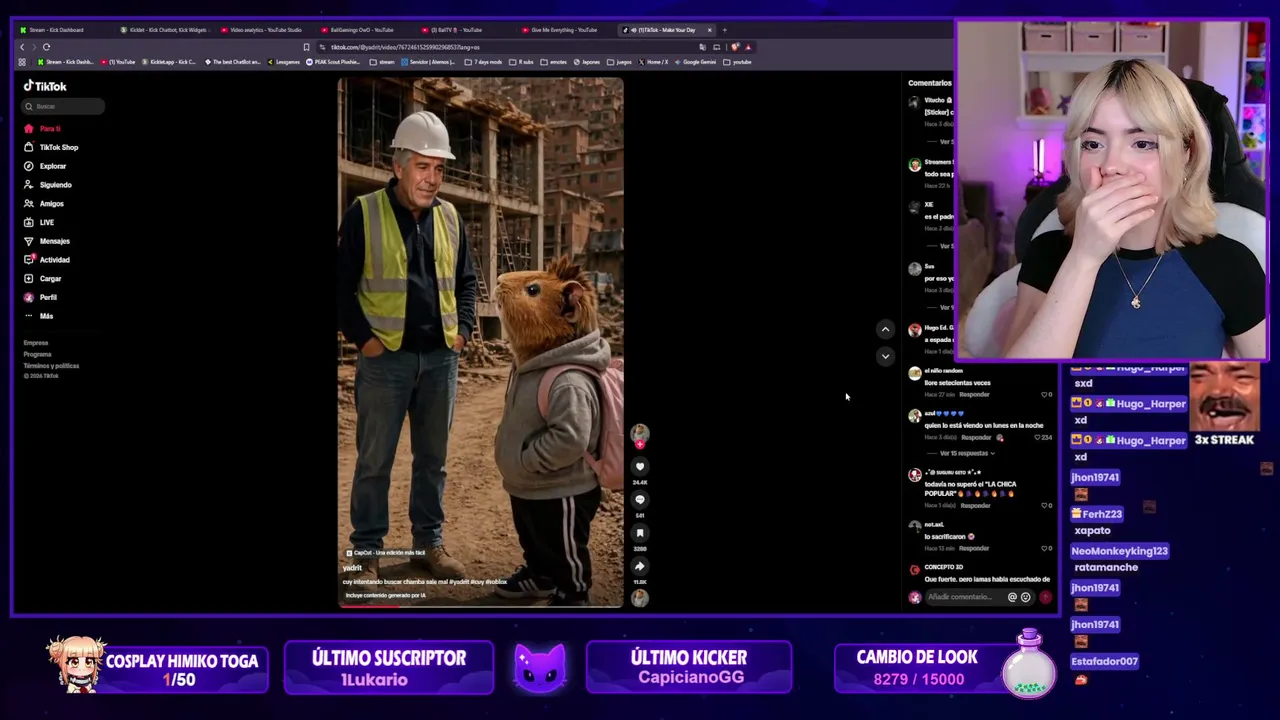Post the comment with the send button
Screen dimensions: 1280x720
(x=1046, y=597)
